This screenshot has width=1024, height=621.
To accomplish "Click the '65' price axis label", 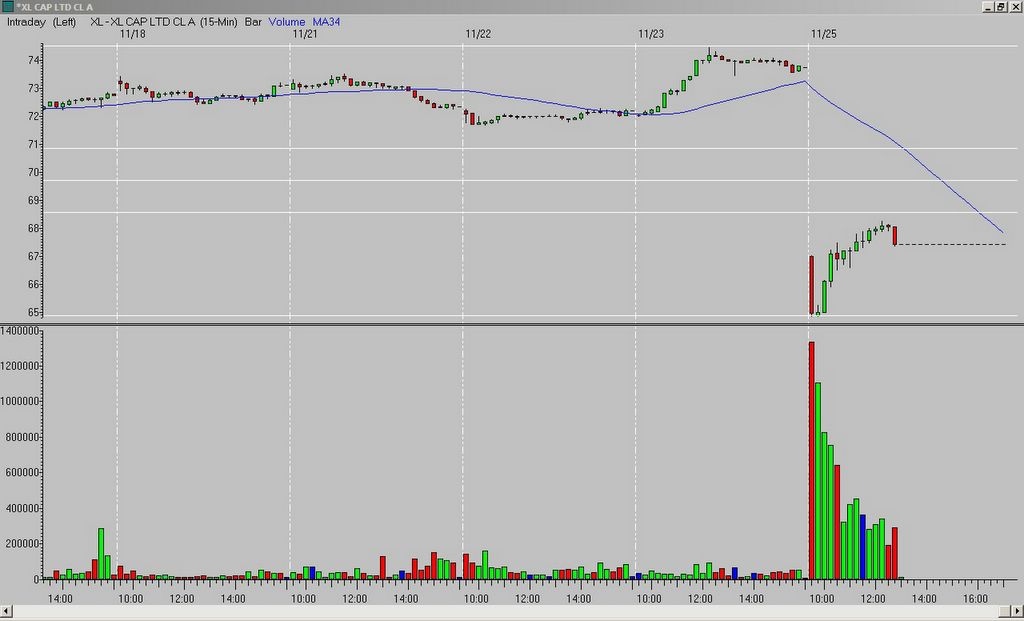I will [x=33, y=313].
